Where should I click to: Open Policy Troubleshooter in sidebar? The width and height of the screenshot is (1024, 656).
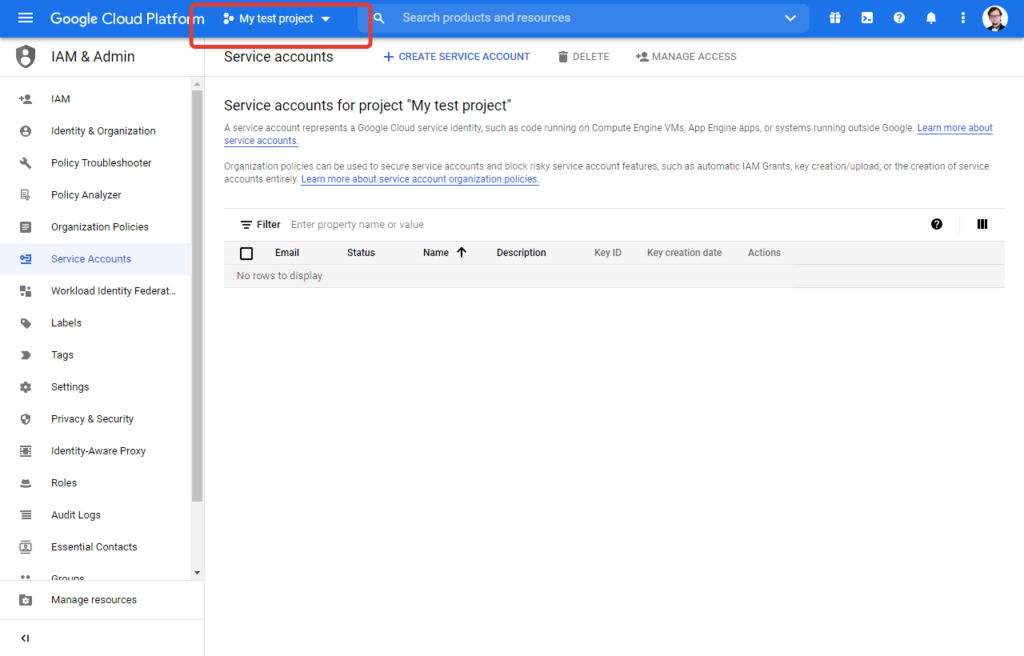click(101, 163)
